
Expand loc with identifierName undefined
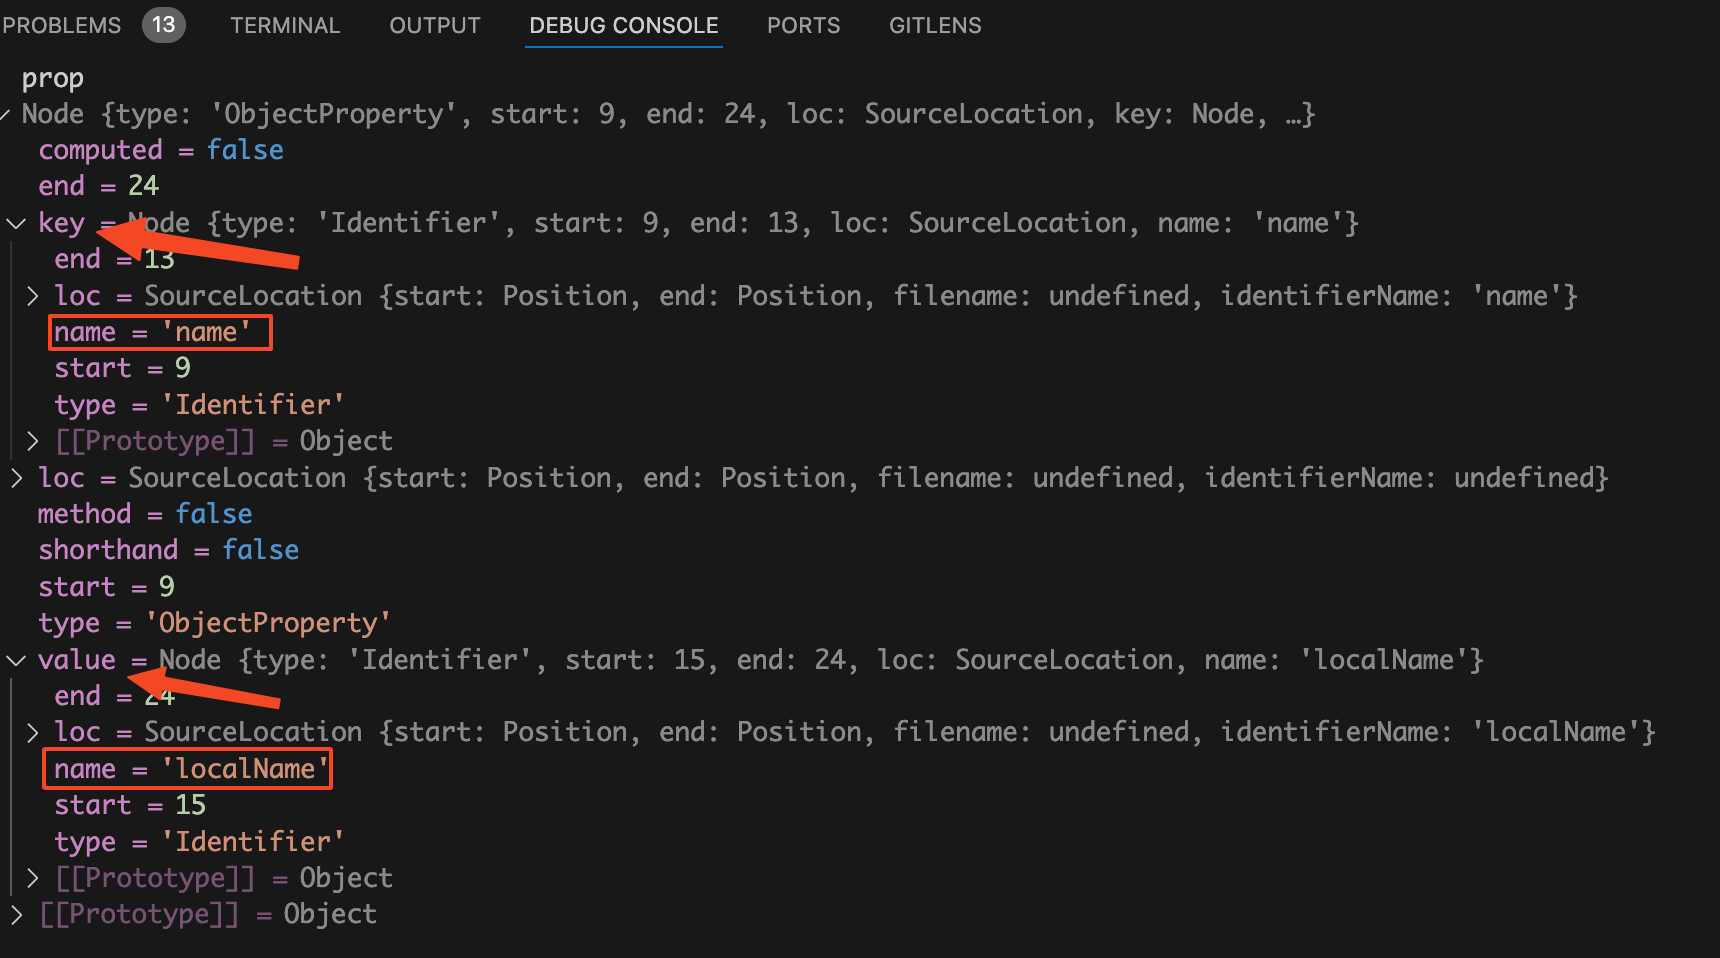click(x=16, y=478)
